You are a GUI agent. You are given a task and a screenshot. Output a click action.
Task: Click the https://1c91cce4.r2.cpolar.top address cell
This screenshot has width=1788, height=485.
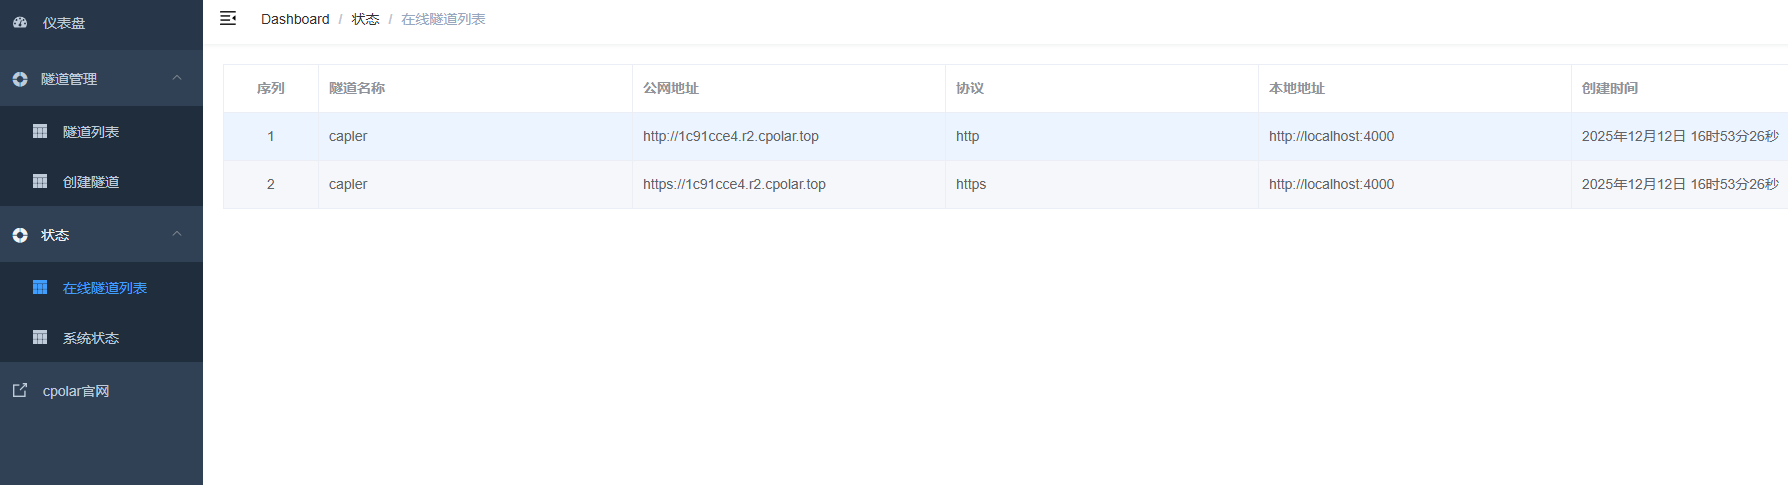tap(734, 184)
